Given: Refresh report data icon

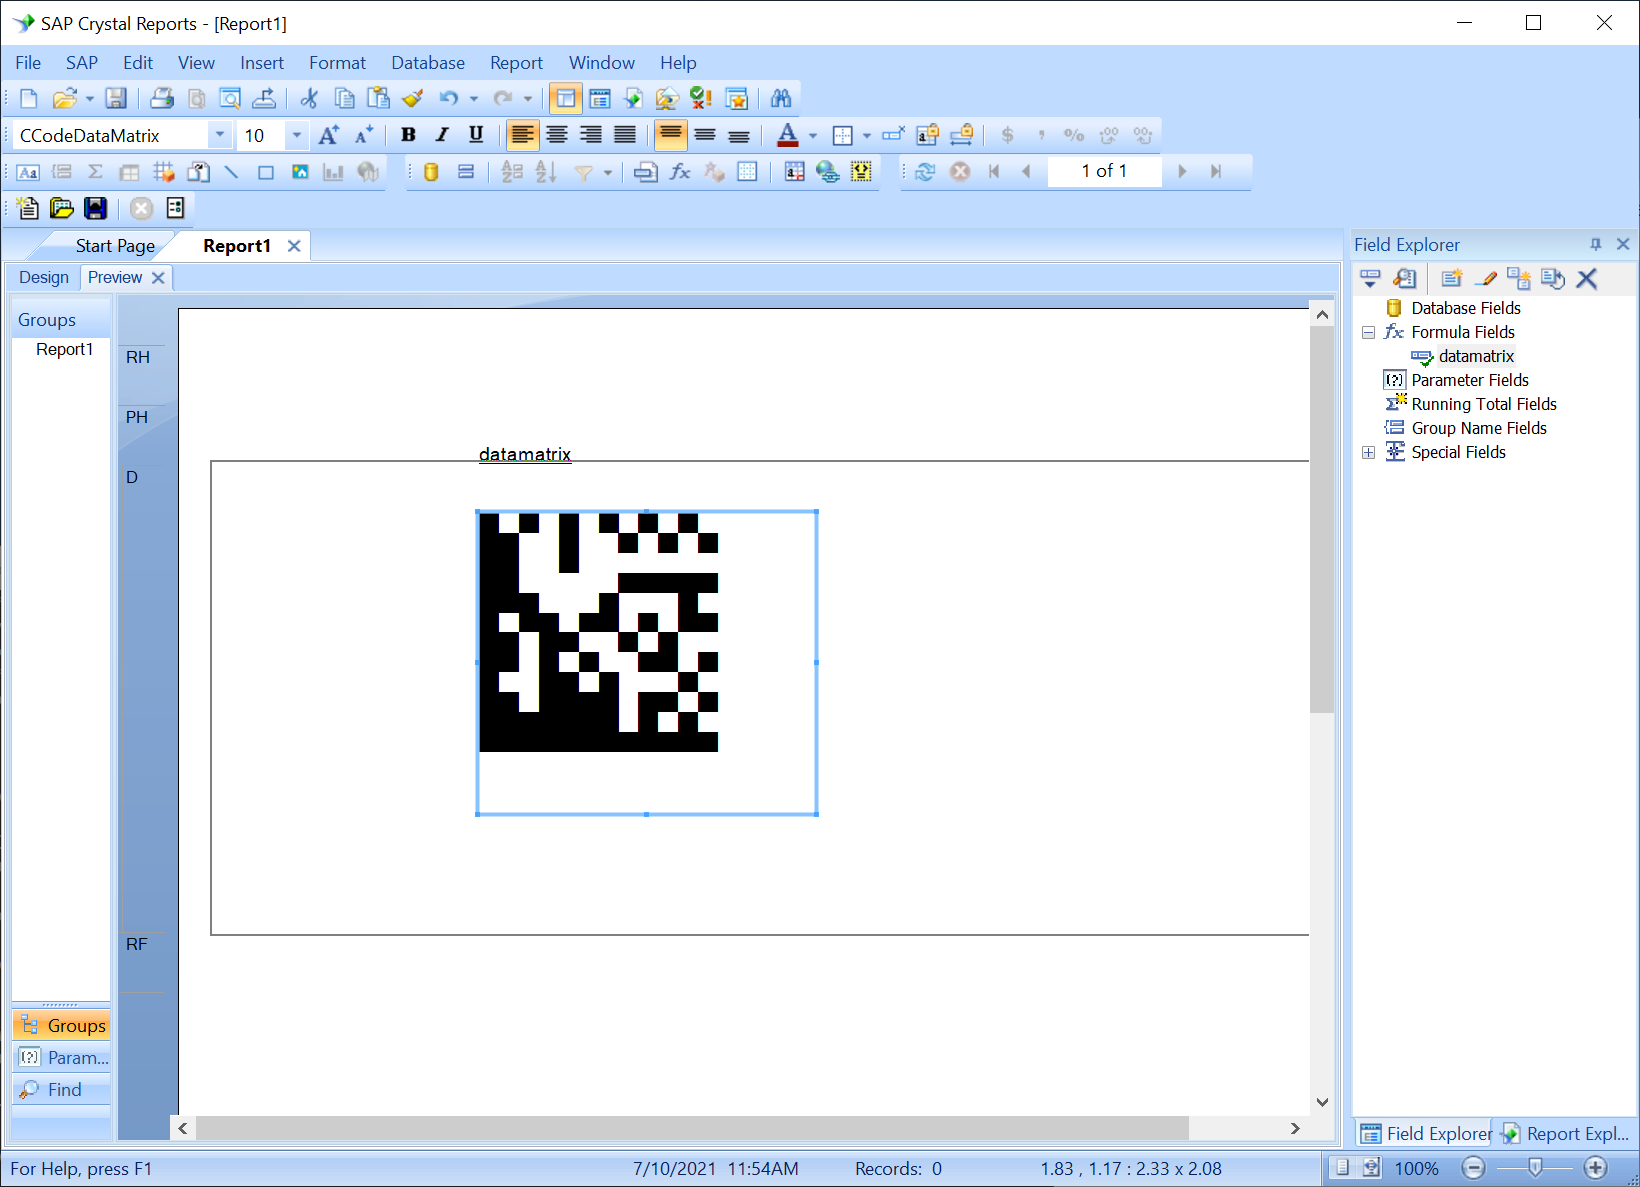Looking at the screenshot, I should tap(925, 172).
